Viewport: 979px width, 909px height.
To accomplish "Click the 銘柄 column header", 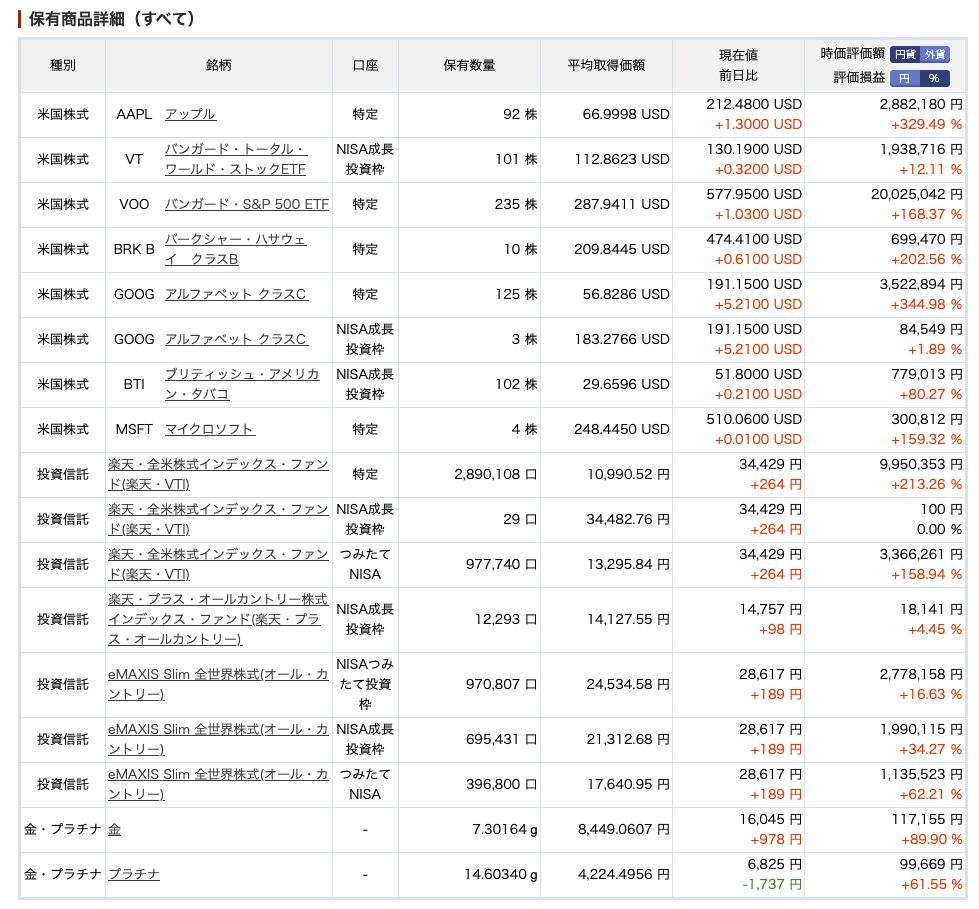I will (x=219, y=65).
